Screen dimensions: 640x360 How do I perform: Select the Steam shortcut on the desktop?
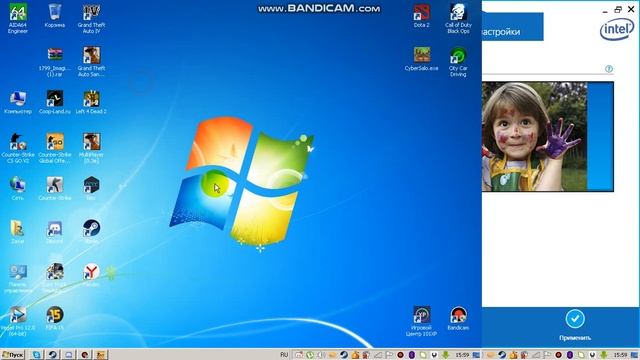(x=91, y=232)
